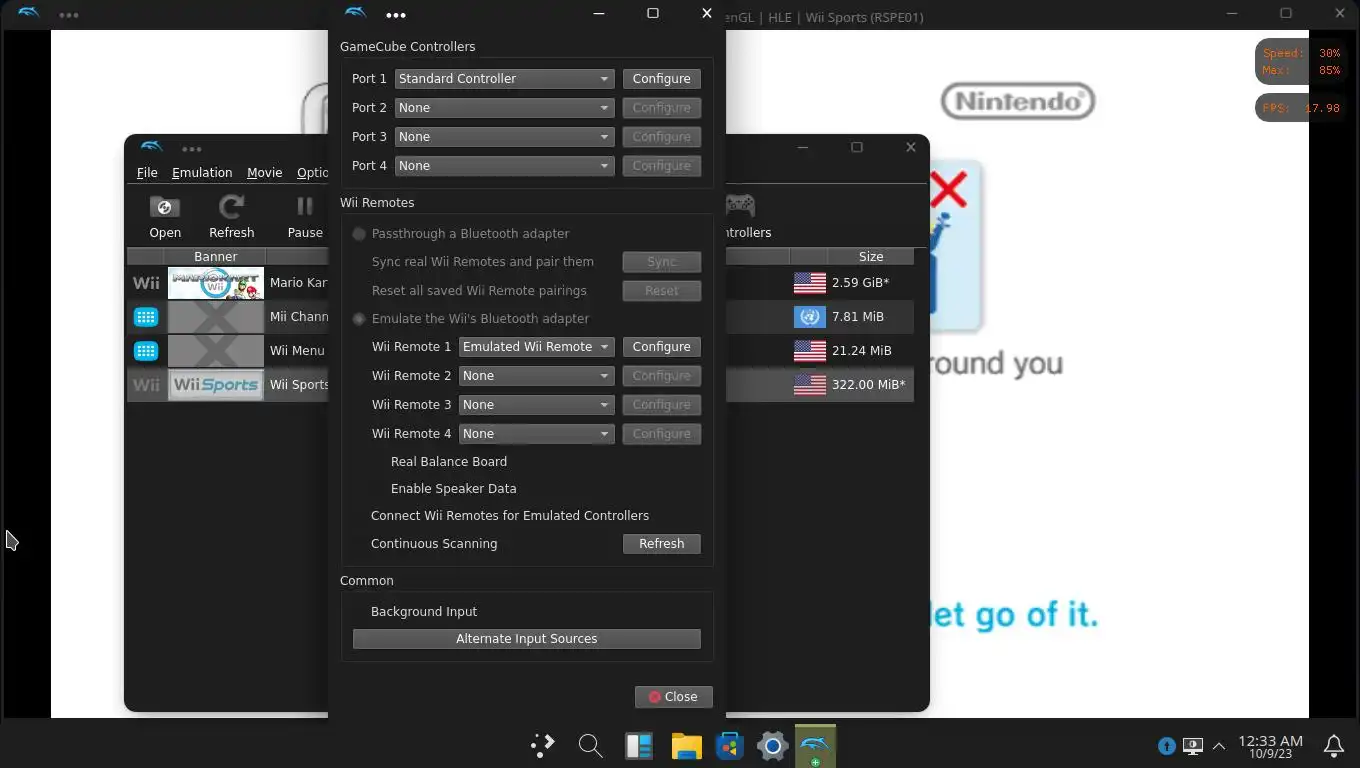Click the Pause icon in Dolphin toolbar
This screenshot has height=768, width=1360.
coord(304,207)
